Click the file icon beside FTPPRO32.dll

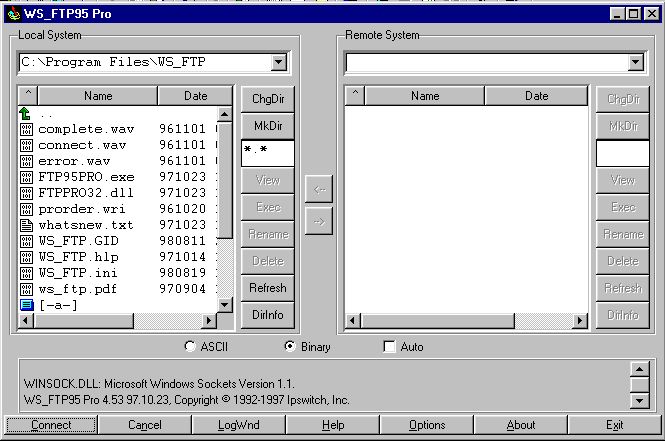coord(26,193)
